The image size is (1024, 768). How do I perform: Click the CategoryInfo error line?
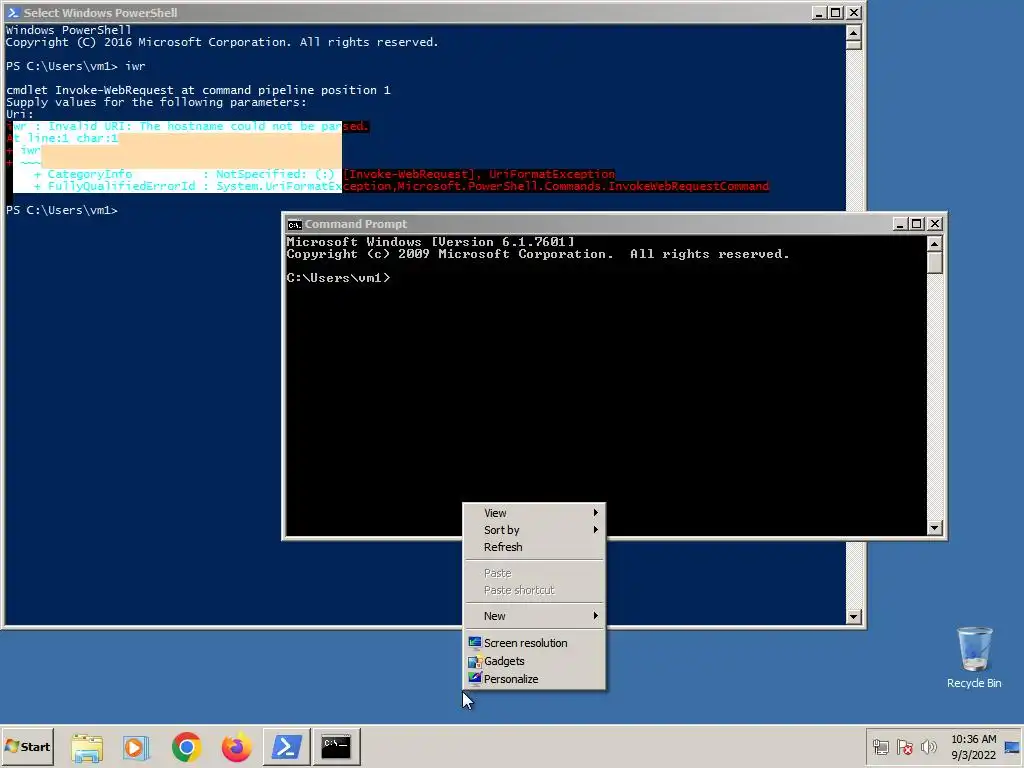point(324,174)
